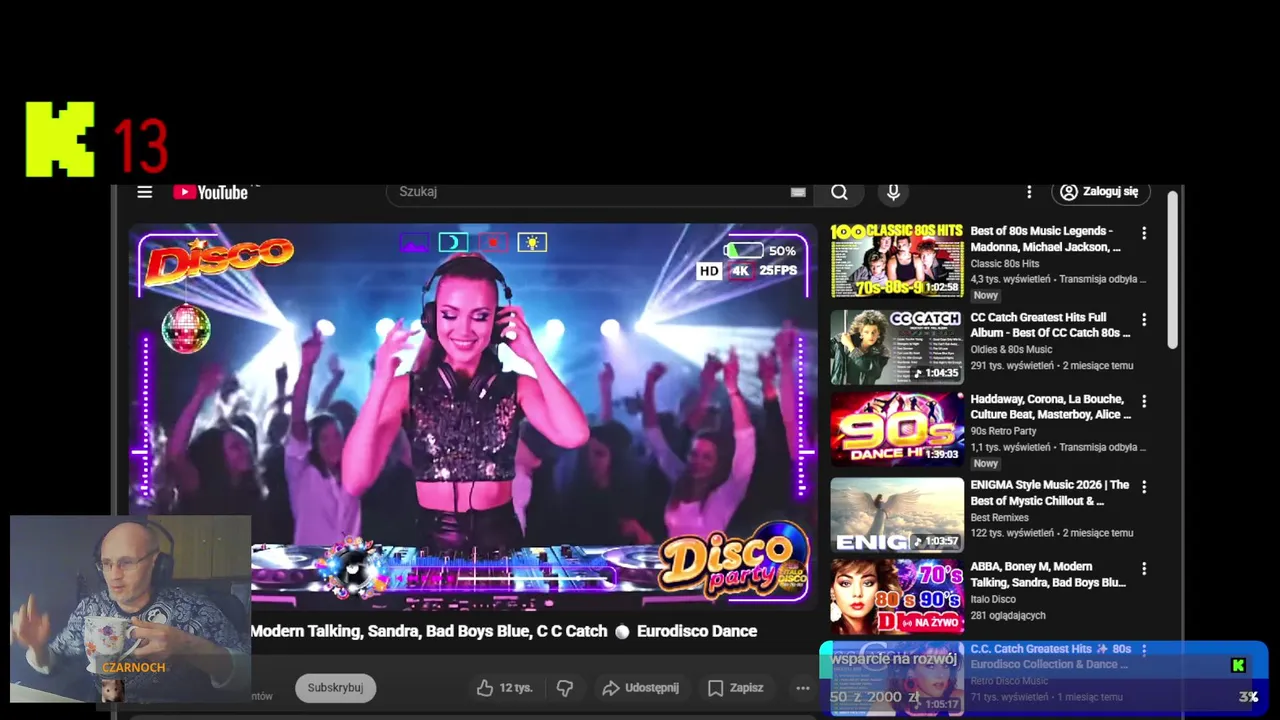Share the video via Udostępnij
The width and height of the screenshot is (1280, 720).
[x=640, y=688]
